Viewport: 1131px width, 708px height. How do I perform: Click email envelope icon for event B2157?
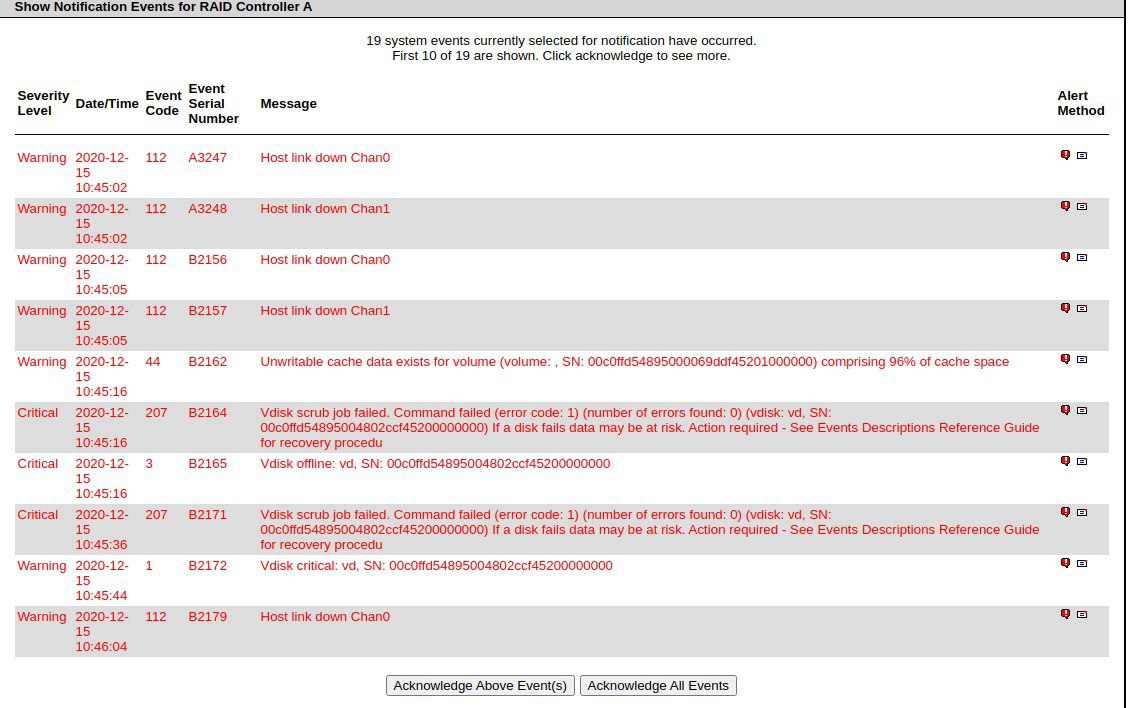[1081, 309]
